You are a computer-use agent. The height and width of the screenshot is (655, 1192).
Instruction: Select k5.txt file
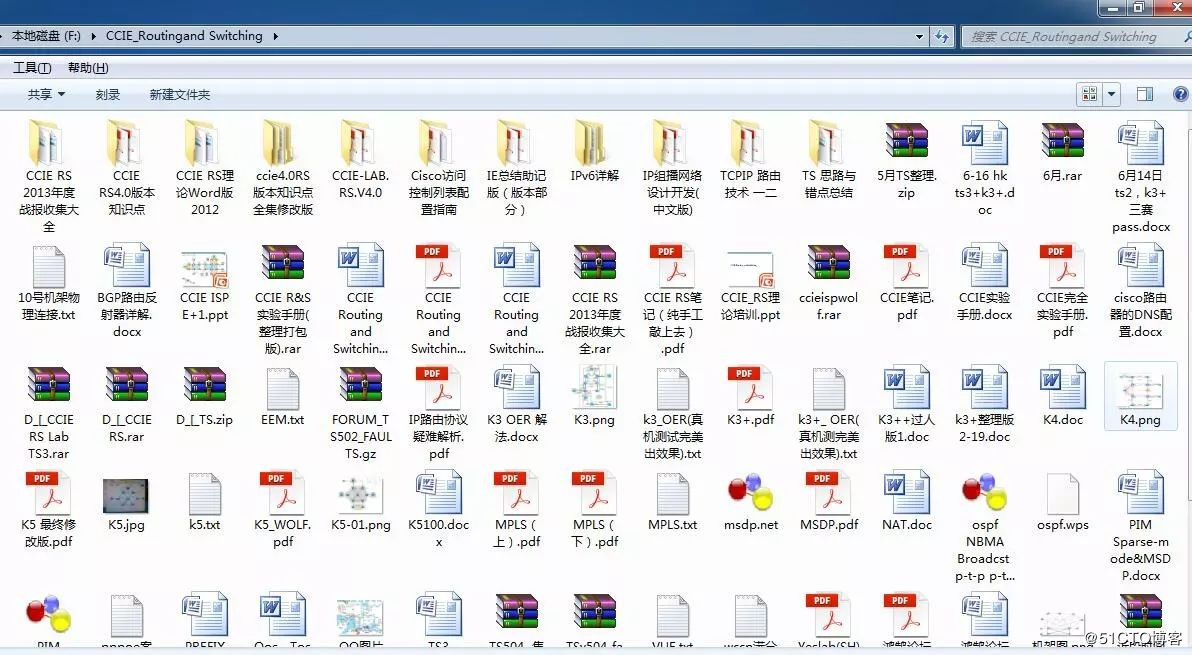click(x=204, y=502)
